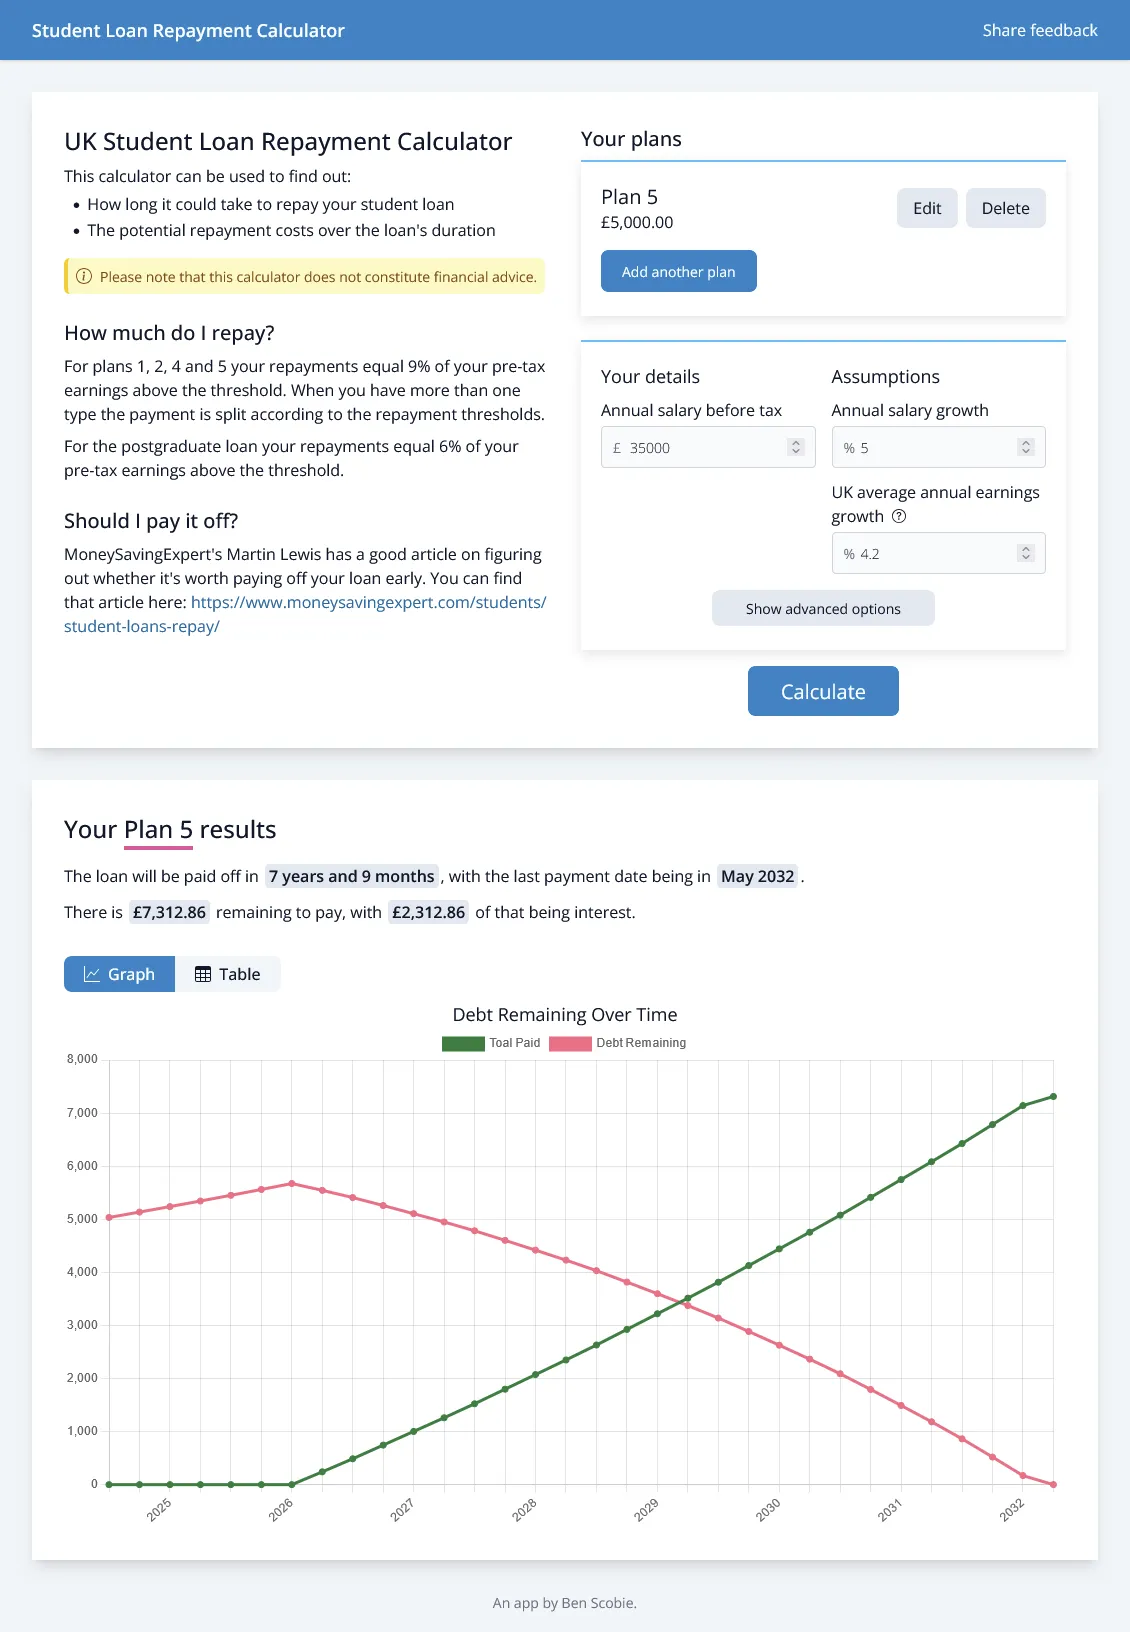1130x1632 pixels.
Task: Click the info icon in the yellow notice
Action: pos(85,276)
